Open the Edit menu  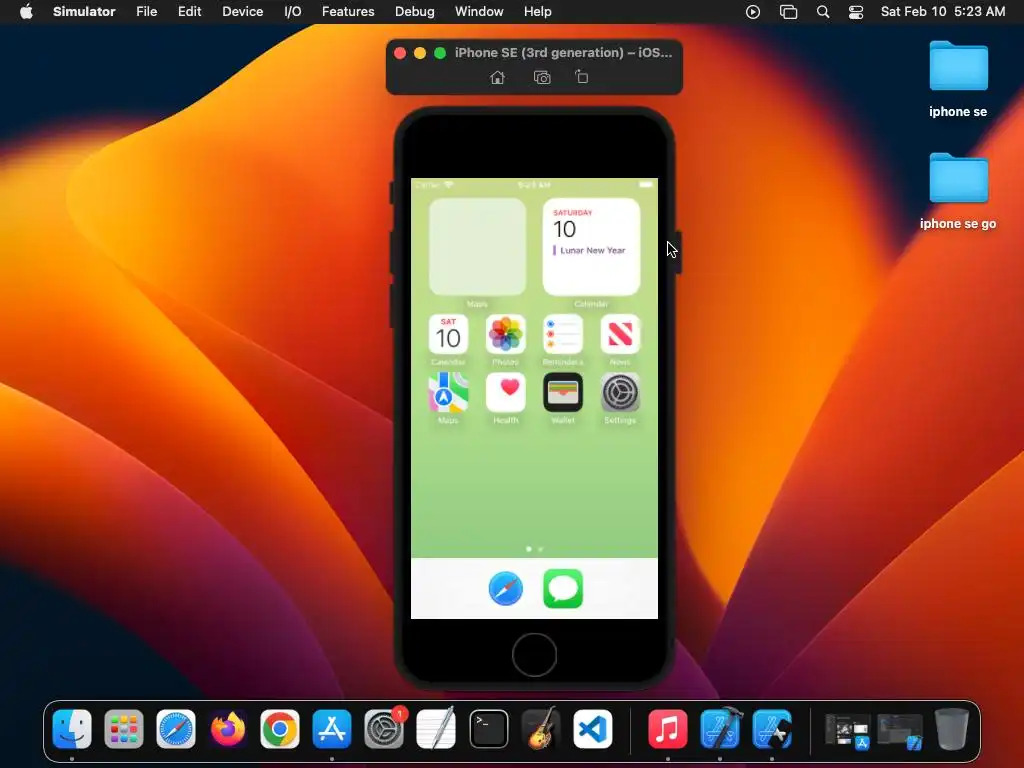pos(189,12)
